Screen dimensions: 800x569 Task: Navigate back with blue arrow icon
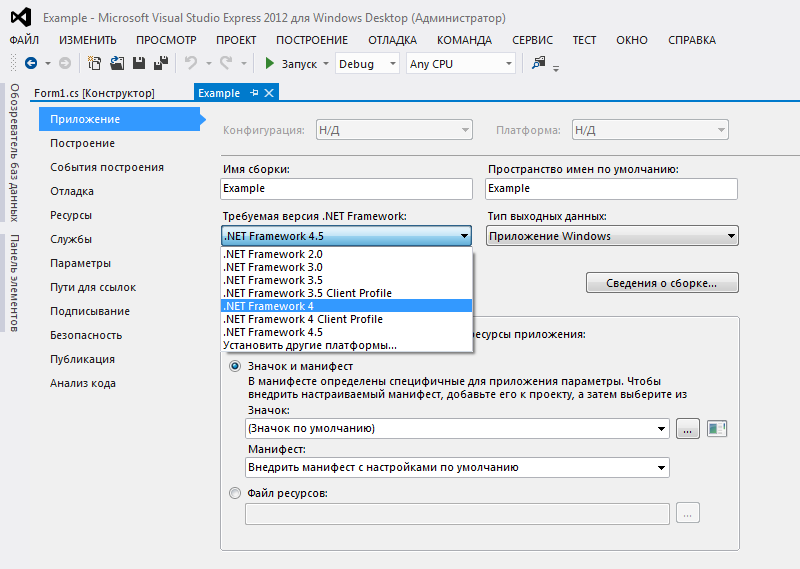click(x=31, y=63)
